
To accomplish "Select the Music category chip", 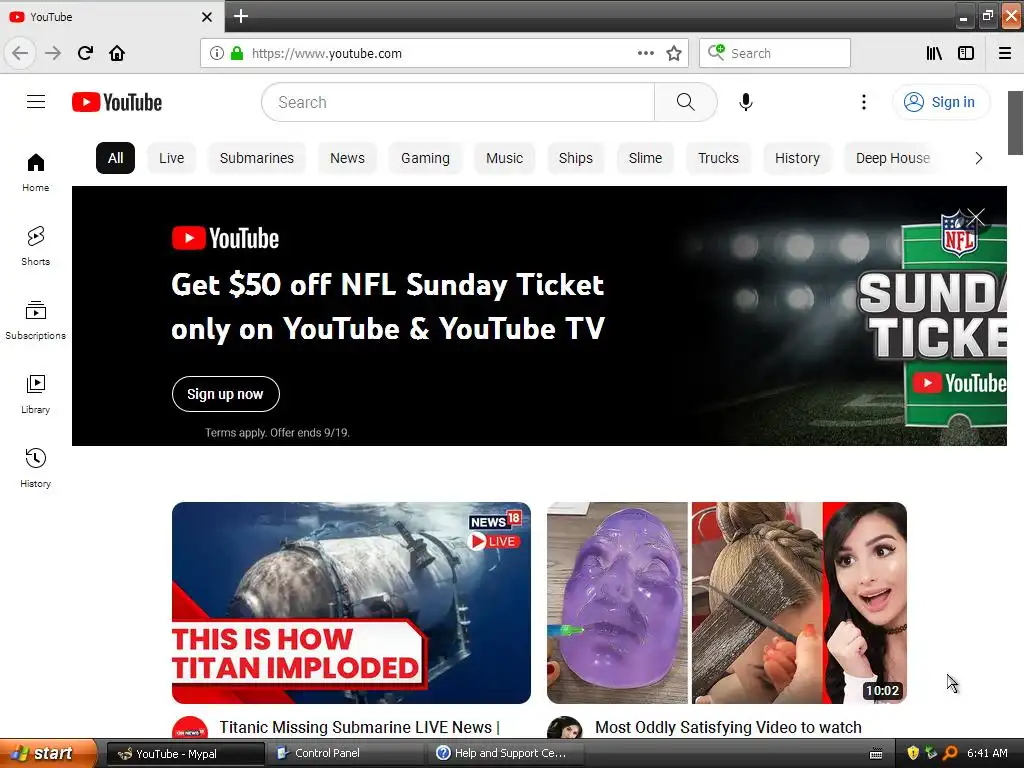I will (504, 158).
